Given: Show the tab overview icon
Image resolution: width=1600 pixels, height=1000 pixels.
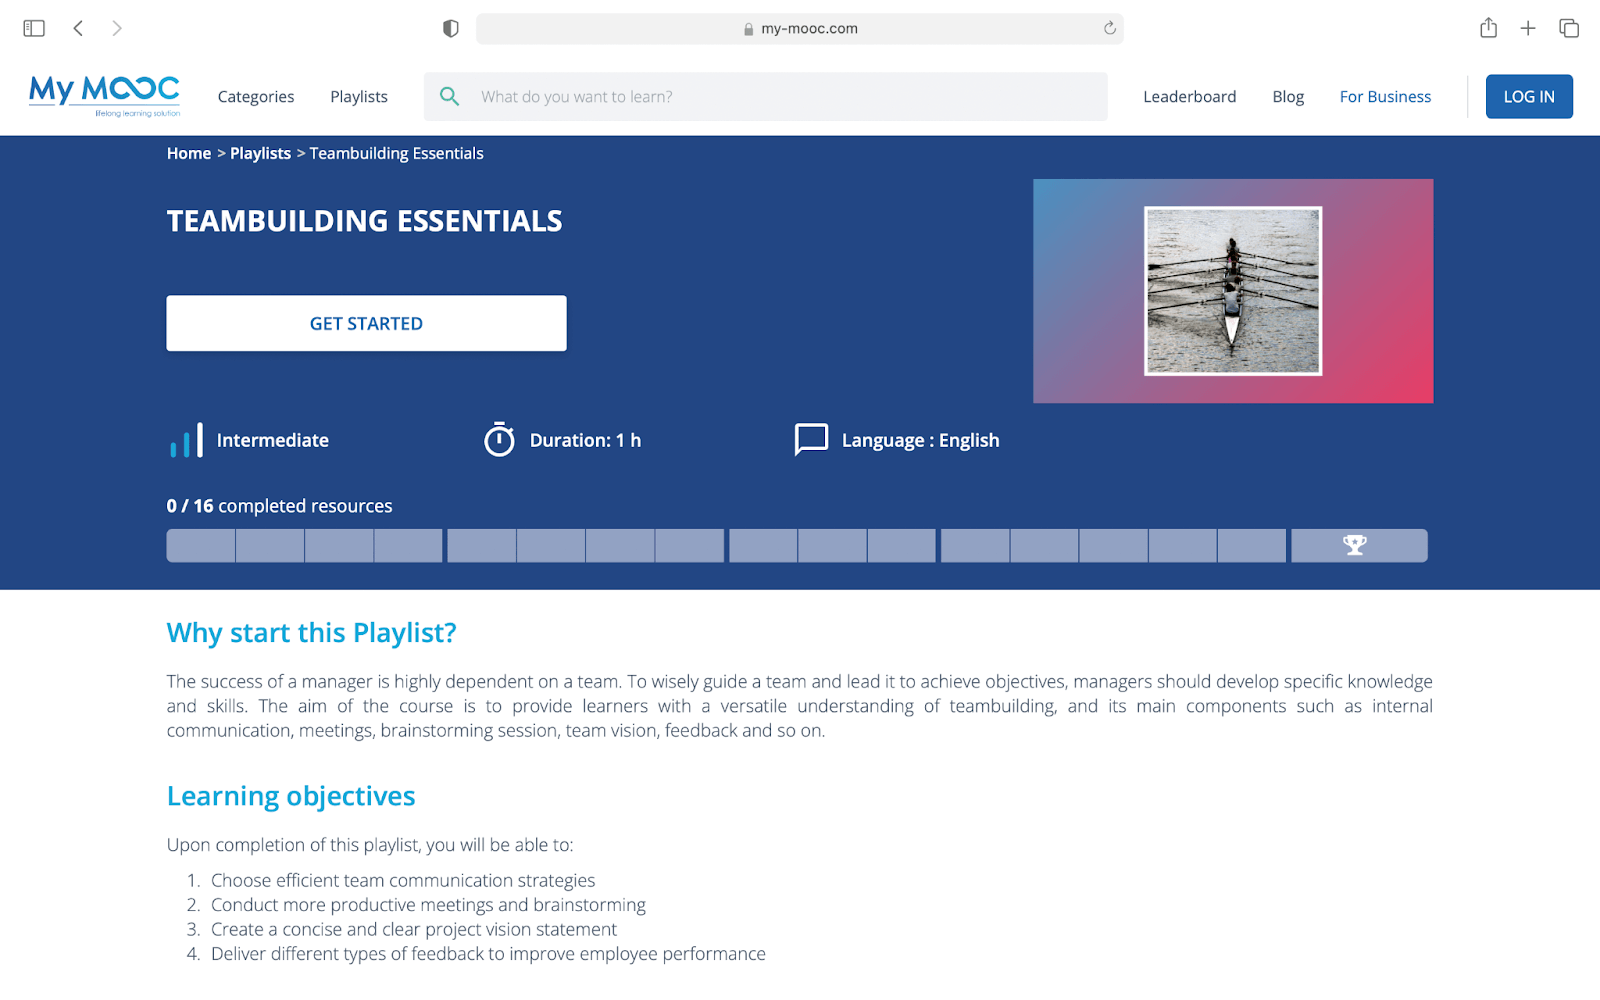Looking at the screenshot, I should click(1569, 28).
